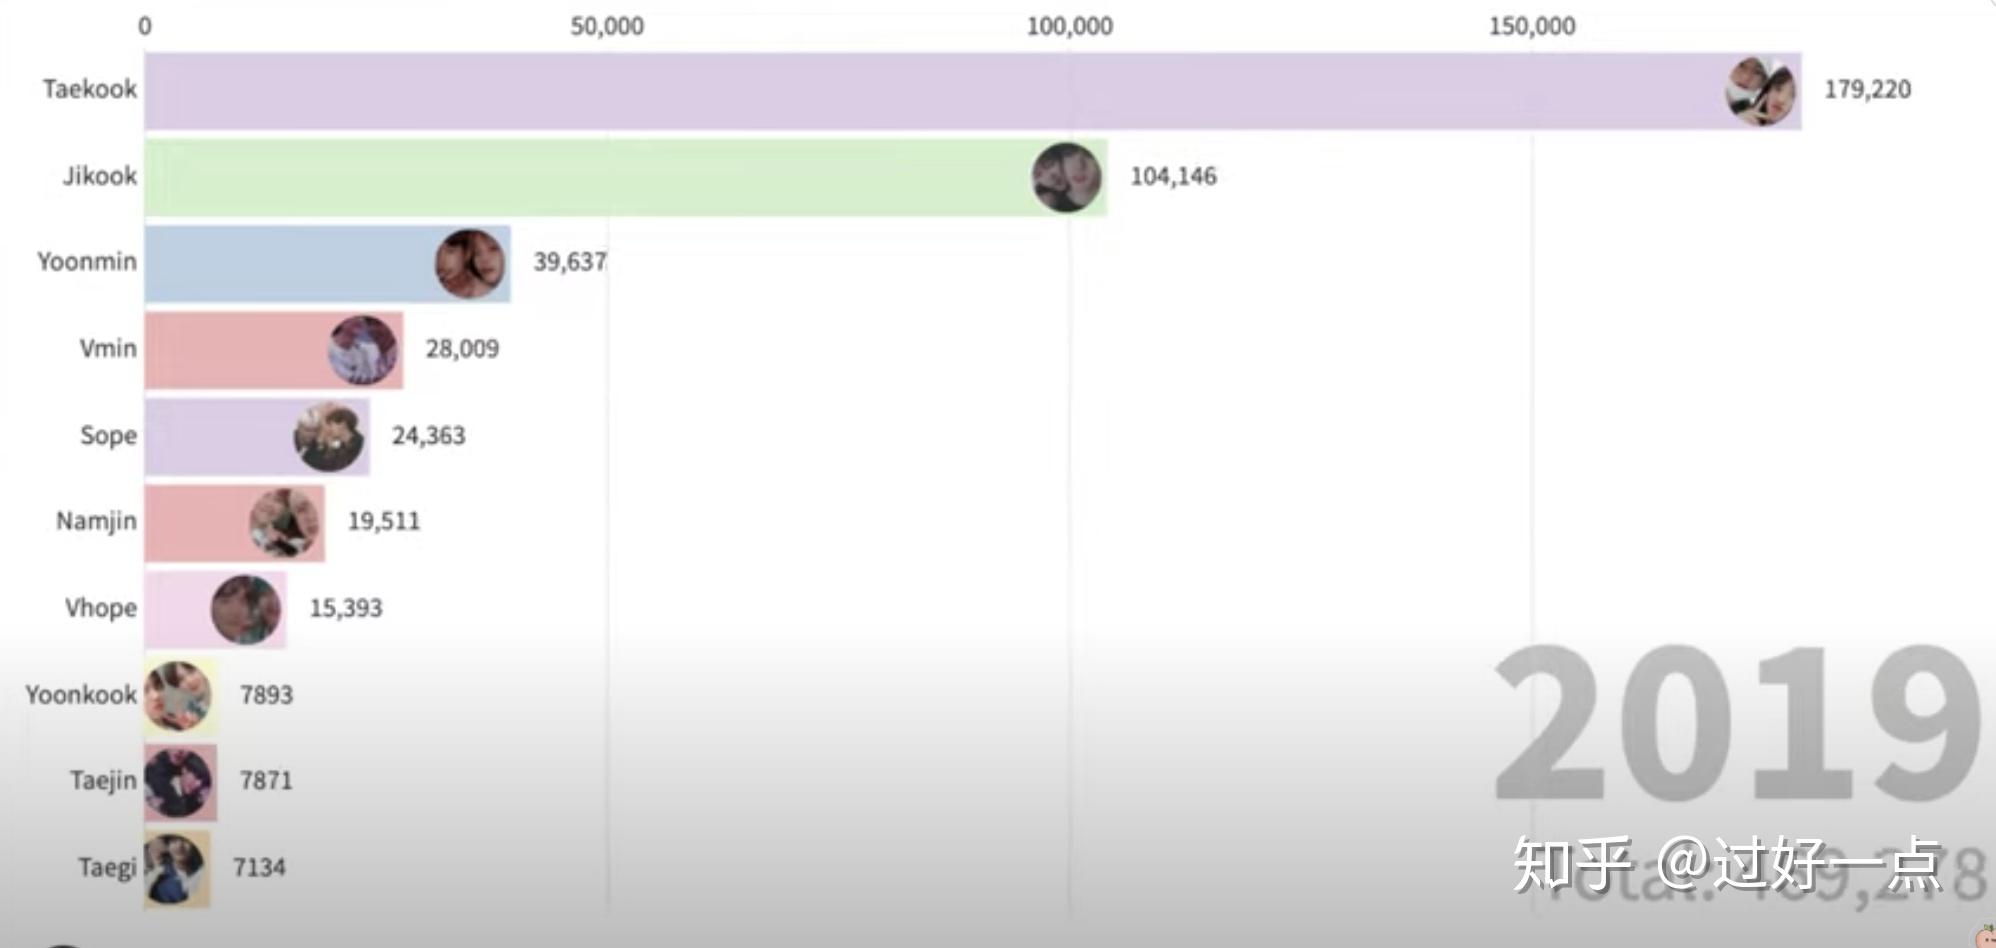Screen dimensions: 1996x948
Task: Click the Jikook circular avatar image
Action: tap(1066, 177)
